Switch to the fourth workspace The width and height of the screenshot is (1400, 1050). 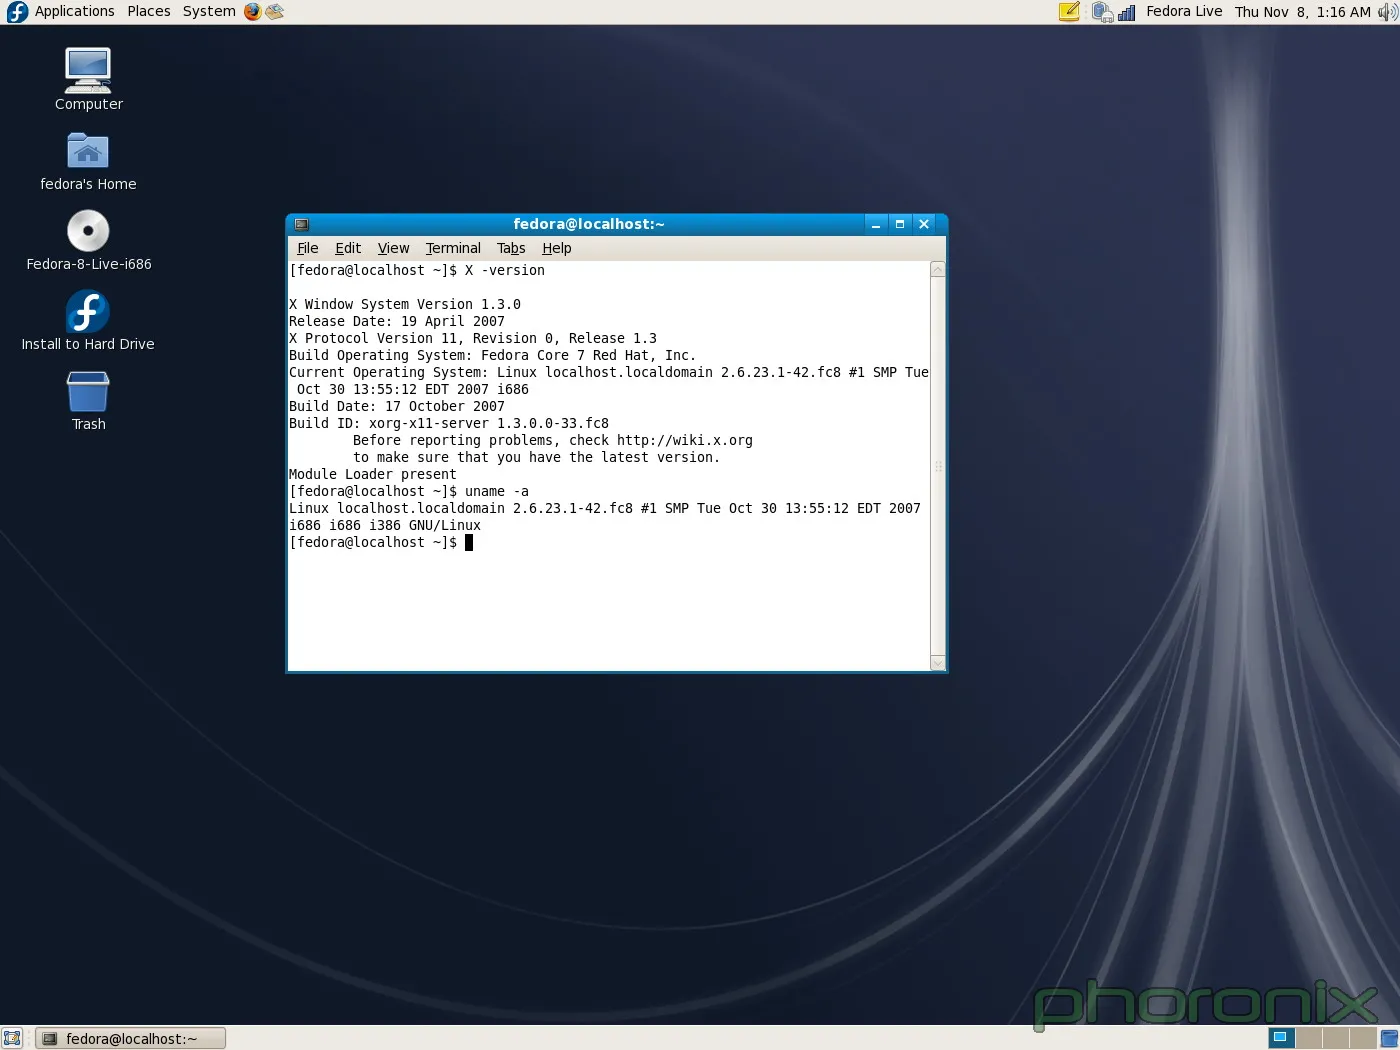(1362, 1038)
